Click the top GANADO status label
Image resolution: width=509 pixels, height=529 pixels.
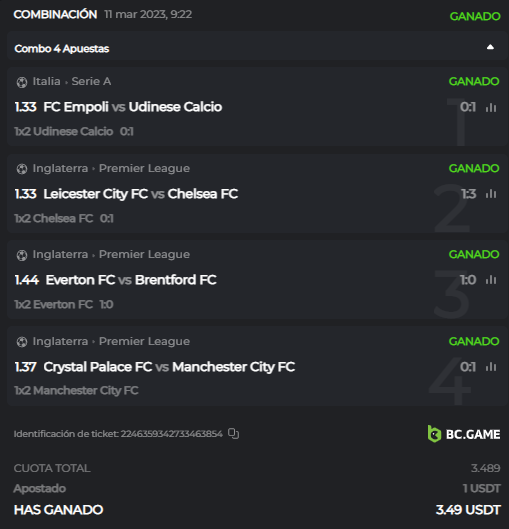click(x=475, y=16)
